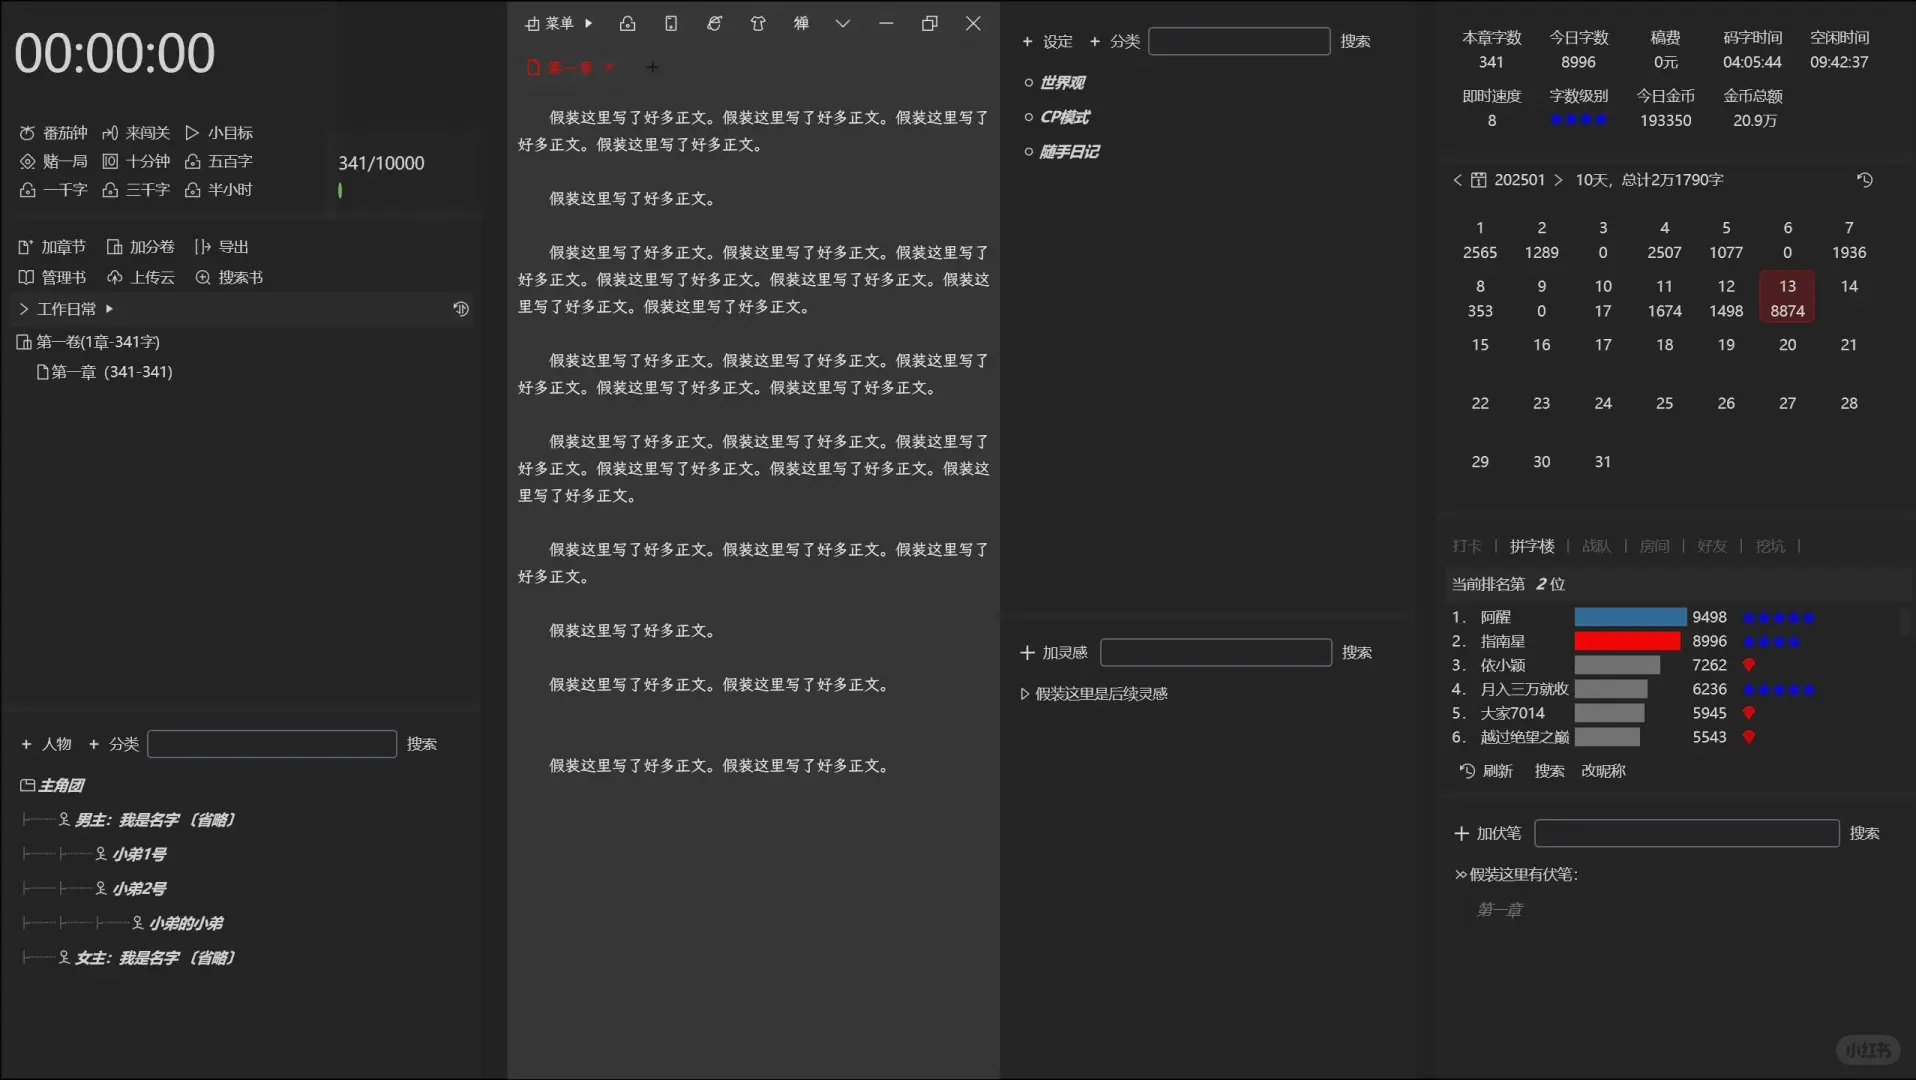Toggle the 禅 zen mode icon

tap(801, 23)
